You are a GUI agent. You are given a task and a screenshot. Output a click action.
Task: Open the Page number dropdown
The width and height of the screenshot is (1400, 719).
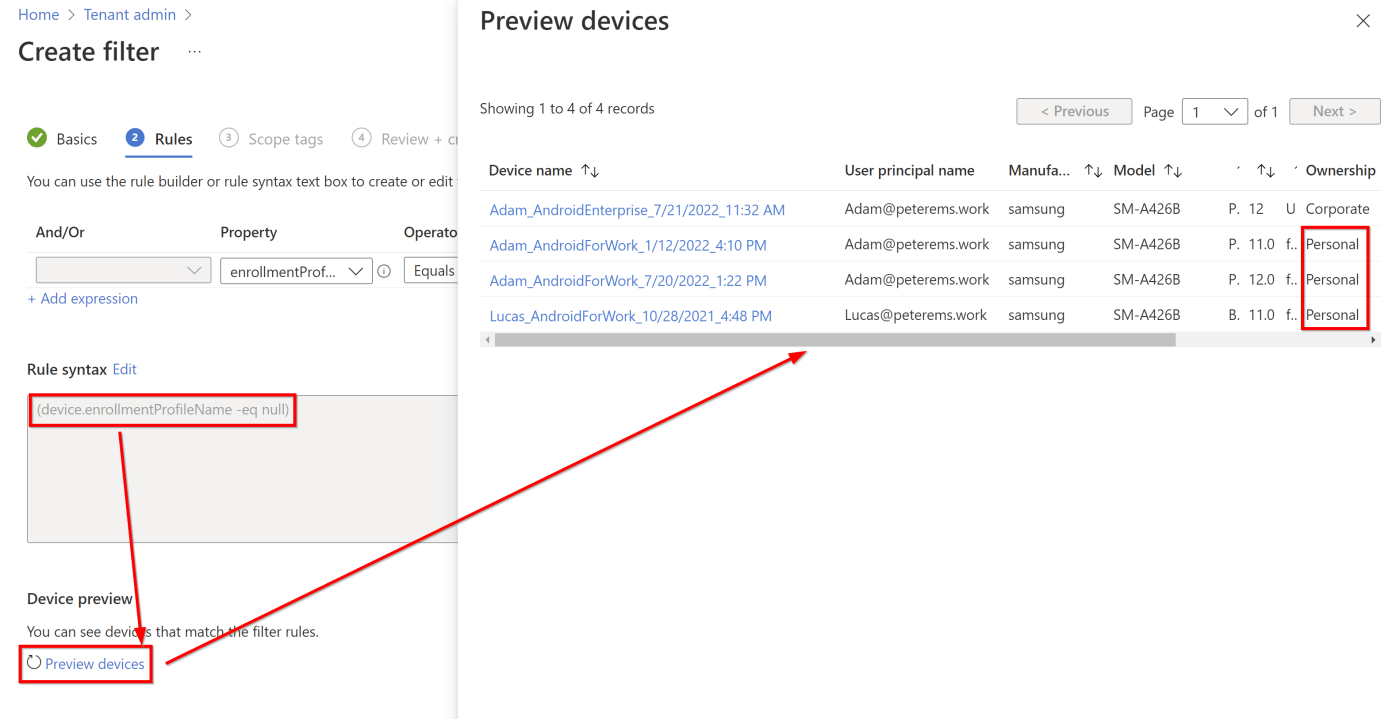coord(1215,112)
